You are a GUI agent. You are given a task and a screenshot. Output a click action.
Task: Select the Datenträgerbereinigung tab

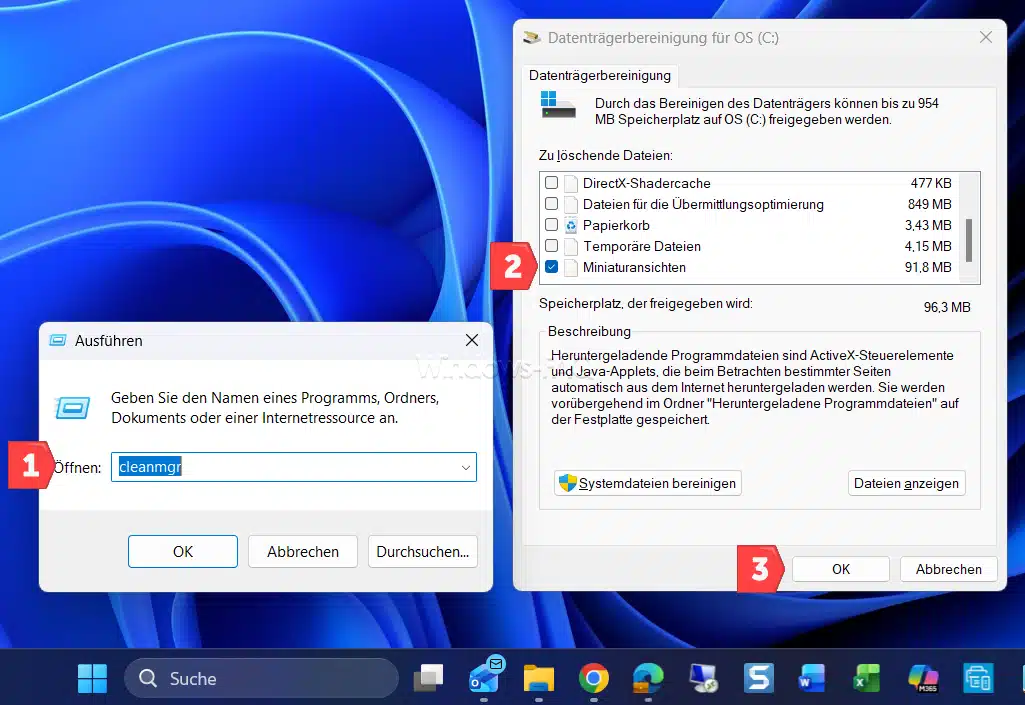(x=599, y=75)
